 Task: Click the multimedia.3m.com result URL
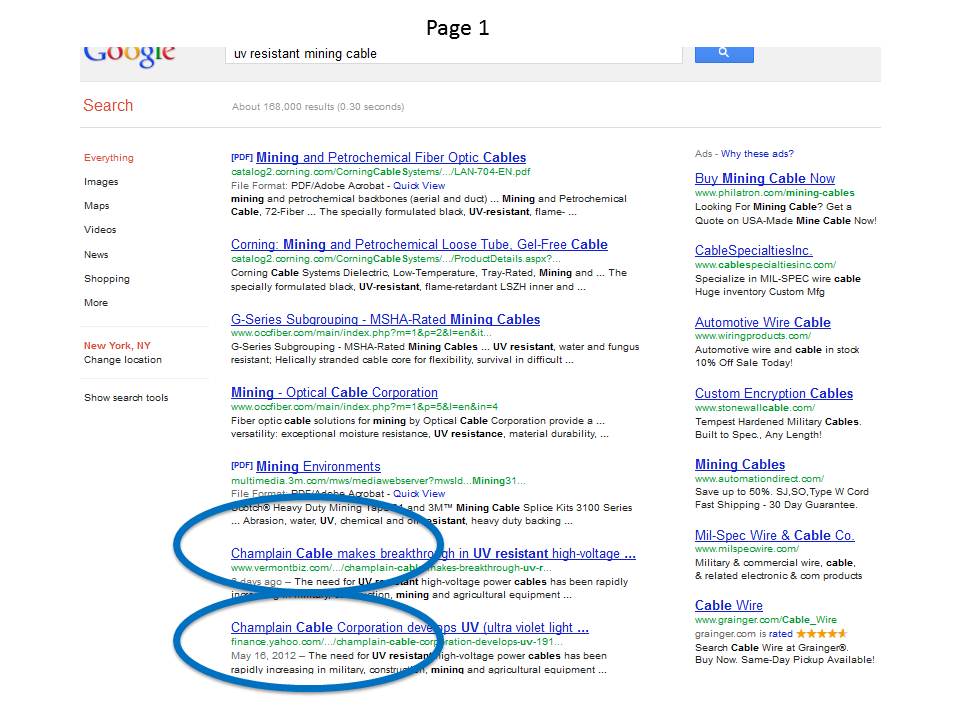(x=378, y=481)
